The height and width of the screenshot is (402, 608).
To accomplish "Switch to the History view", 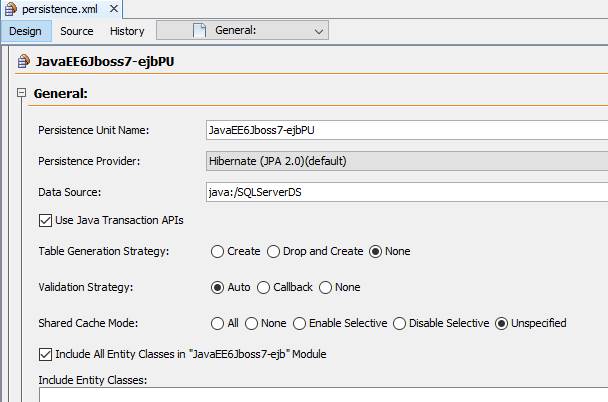I will (127, 31).
